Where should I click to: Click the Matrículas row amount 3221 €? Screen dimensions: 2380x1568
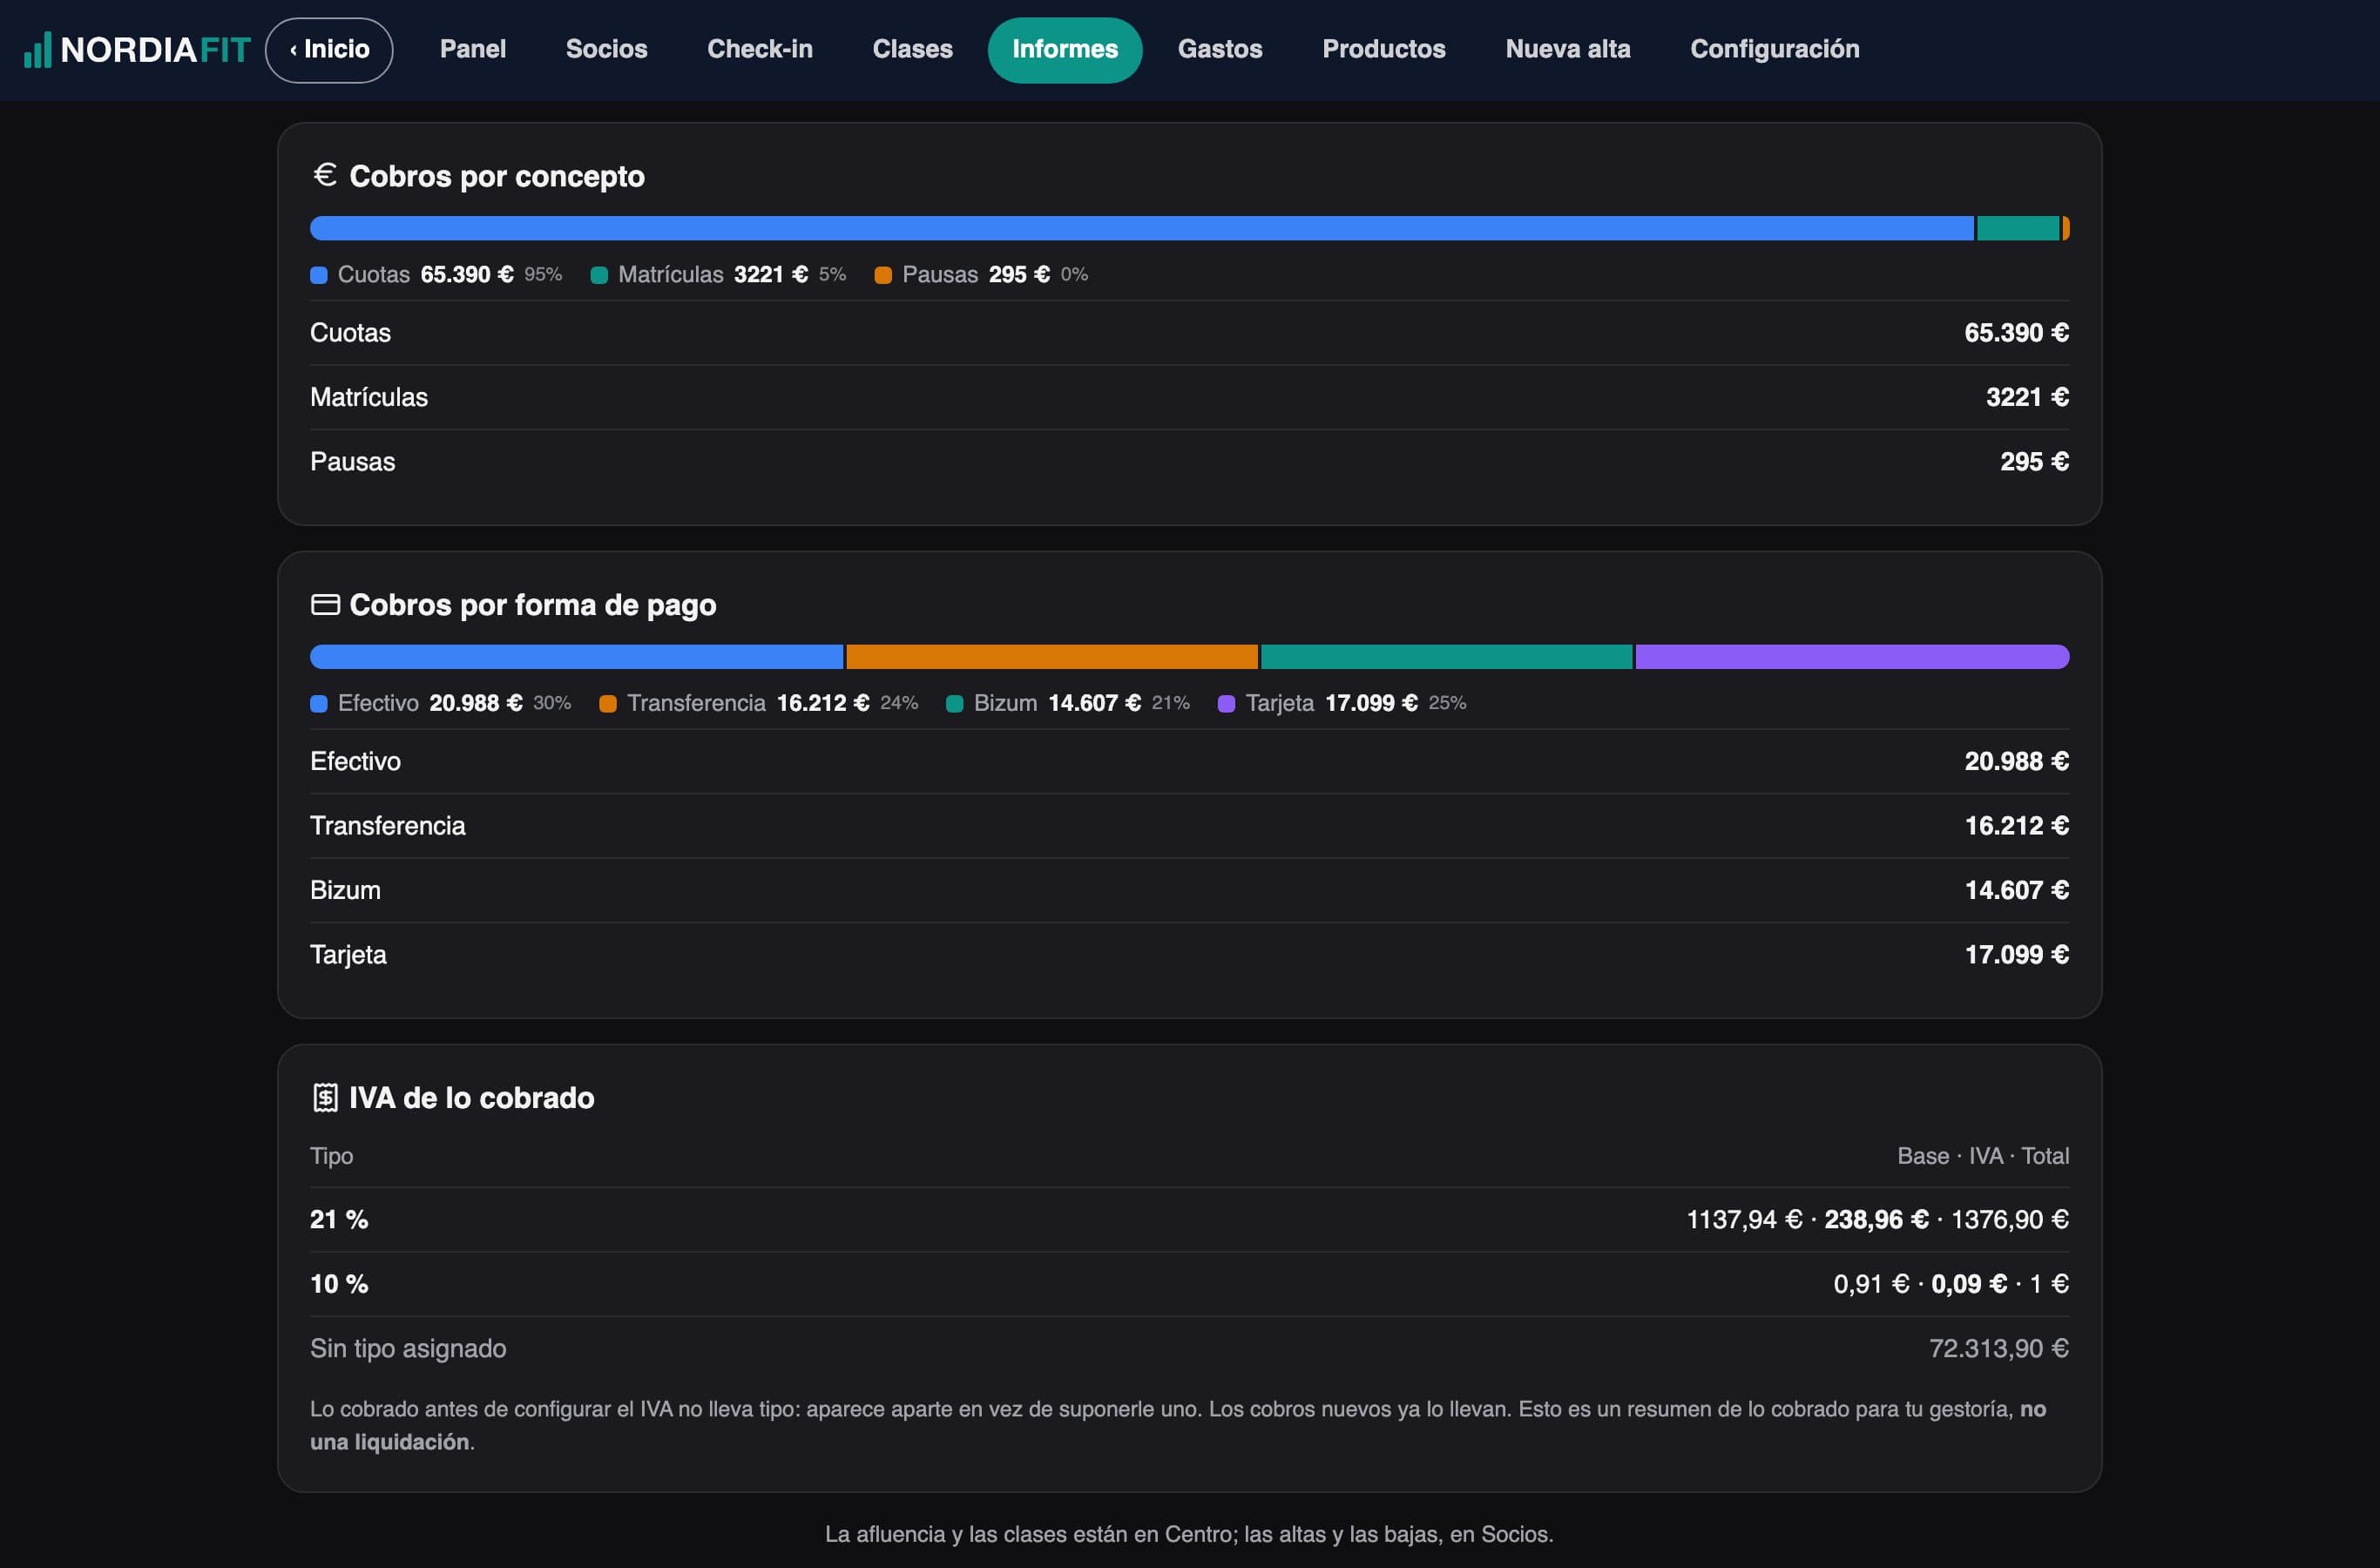2027,397
